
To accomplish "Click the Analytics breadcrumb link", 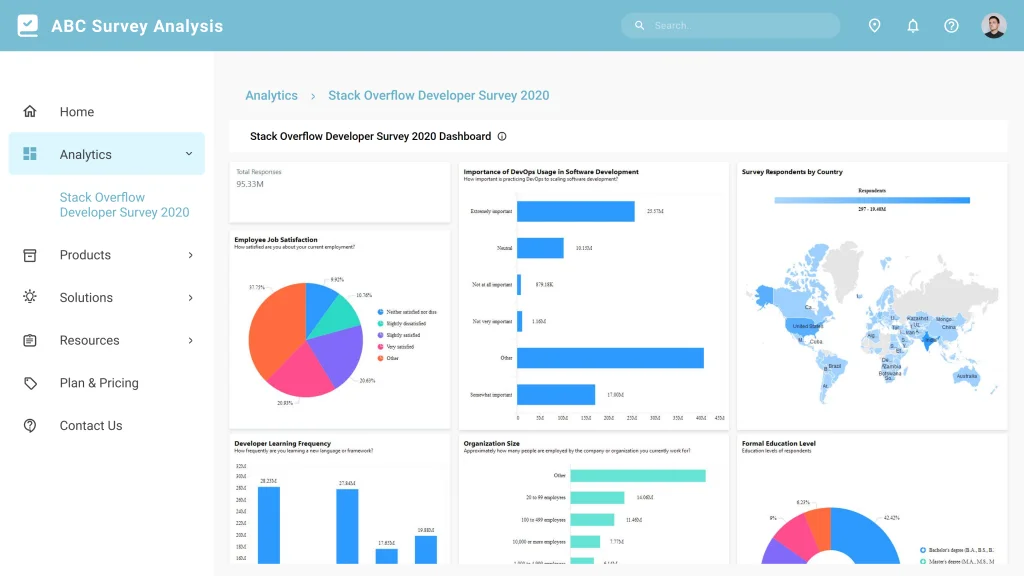I will [x=271, y=95].
